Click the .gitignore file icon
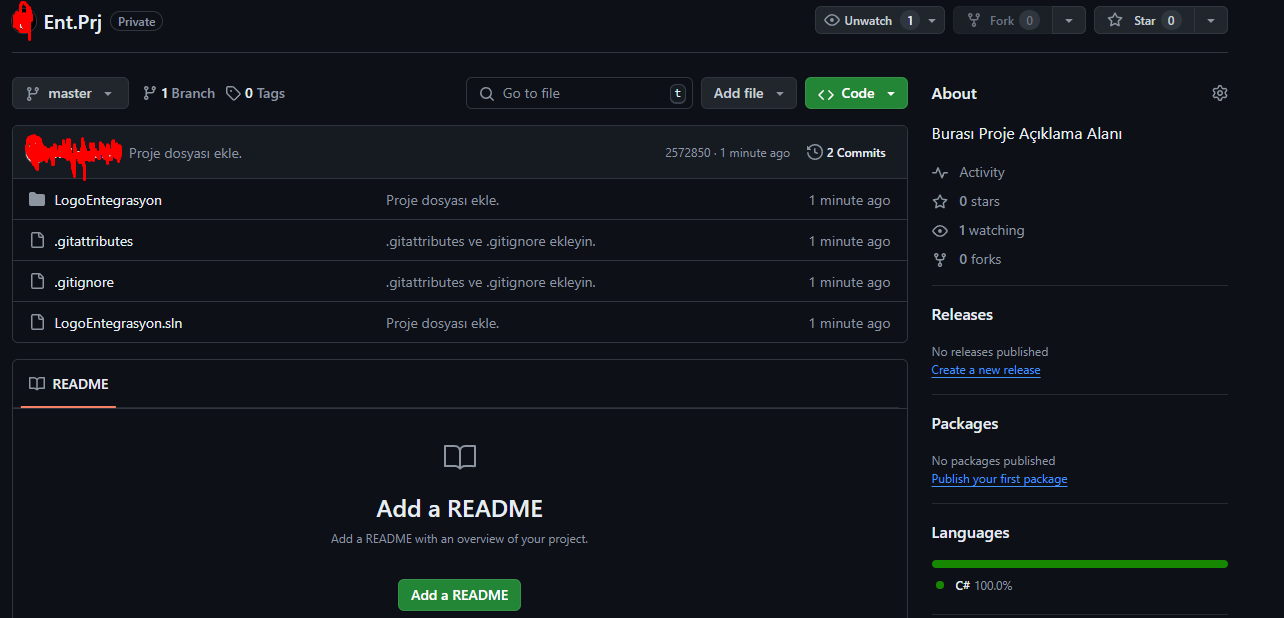This screenshot has width=1284, height=618. click(37, 282)
